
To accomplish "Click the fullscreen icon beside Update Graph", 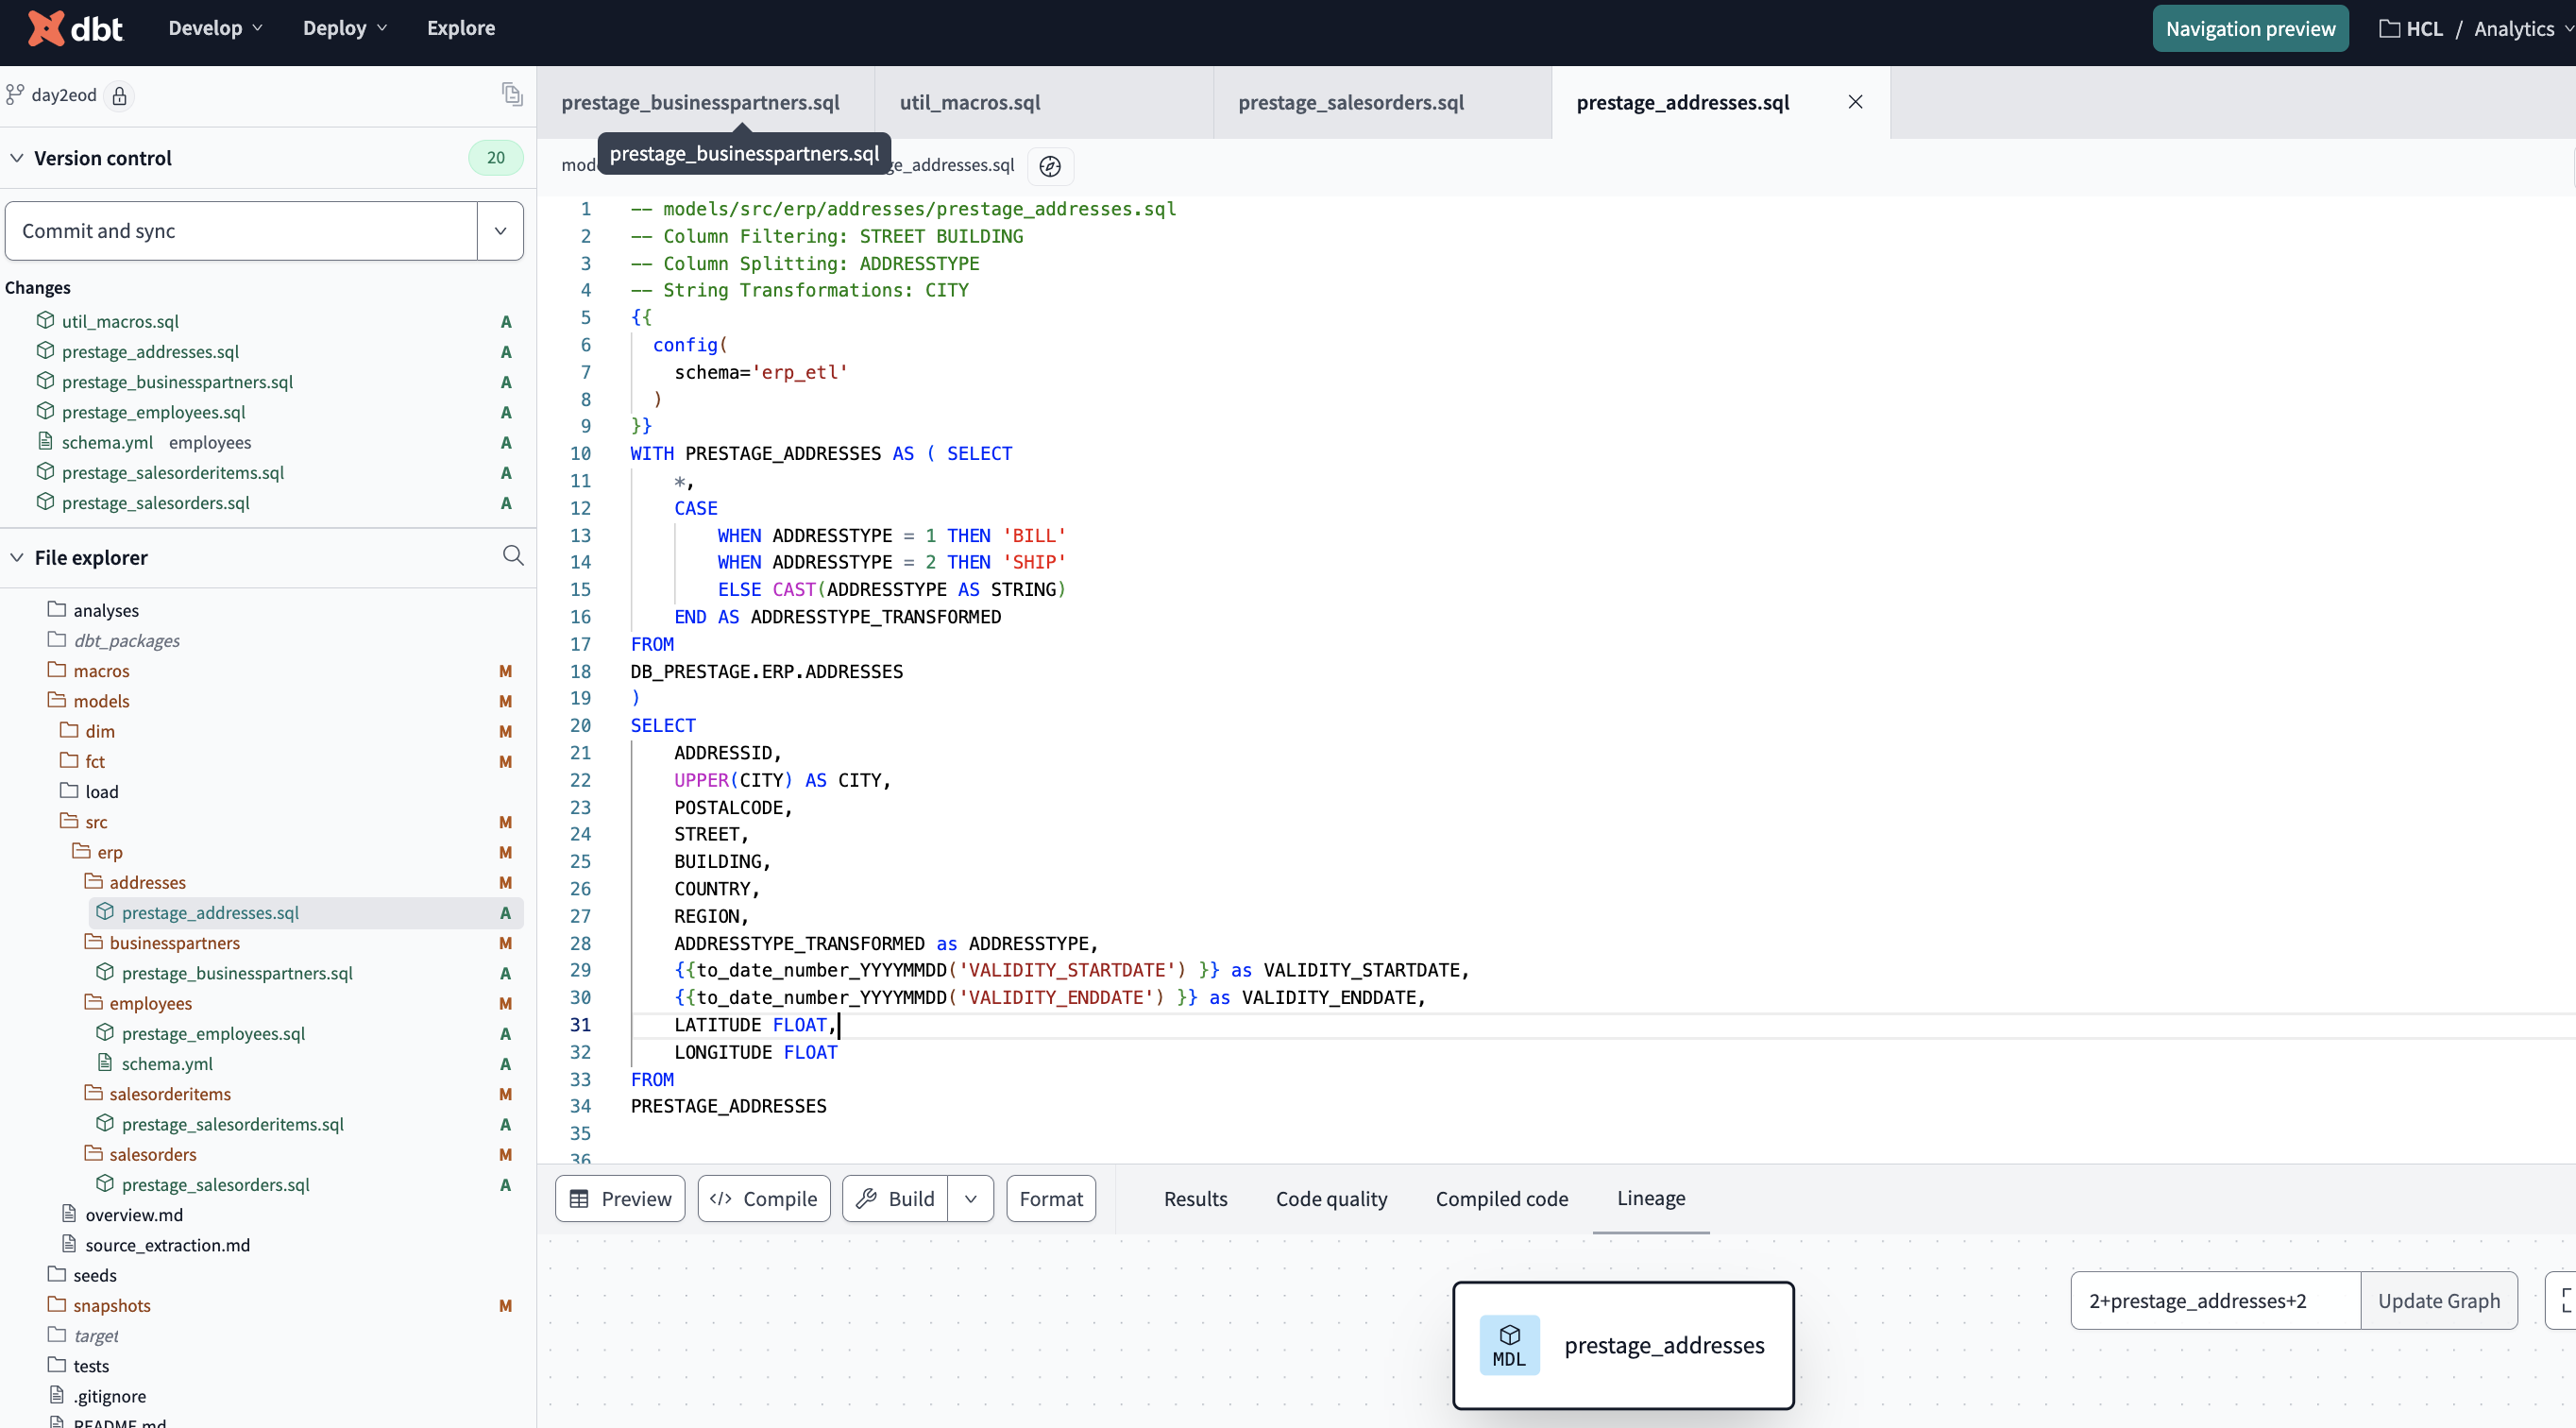I will click(2564, 1300).
